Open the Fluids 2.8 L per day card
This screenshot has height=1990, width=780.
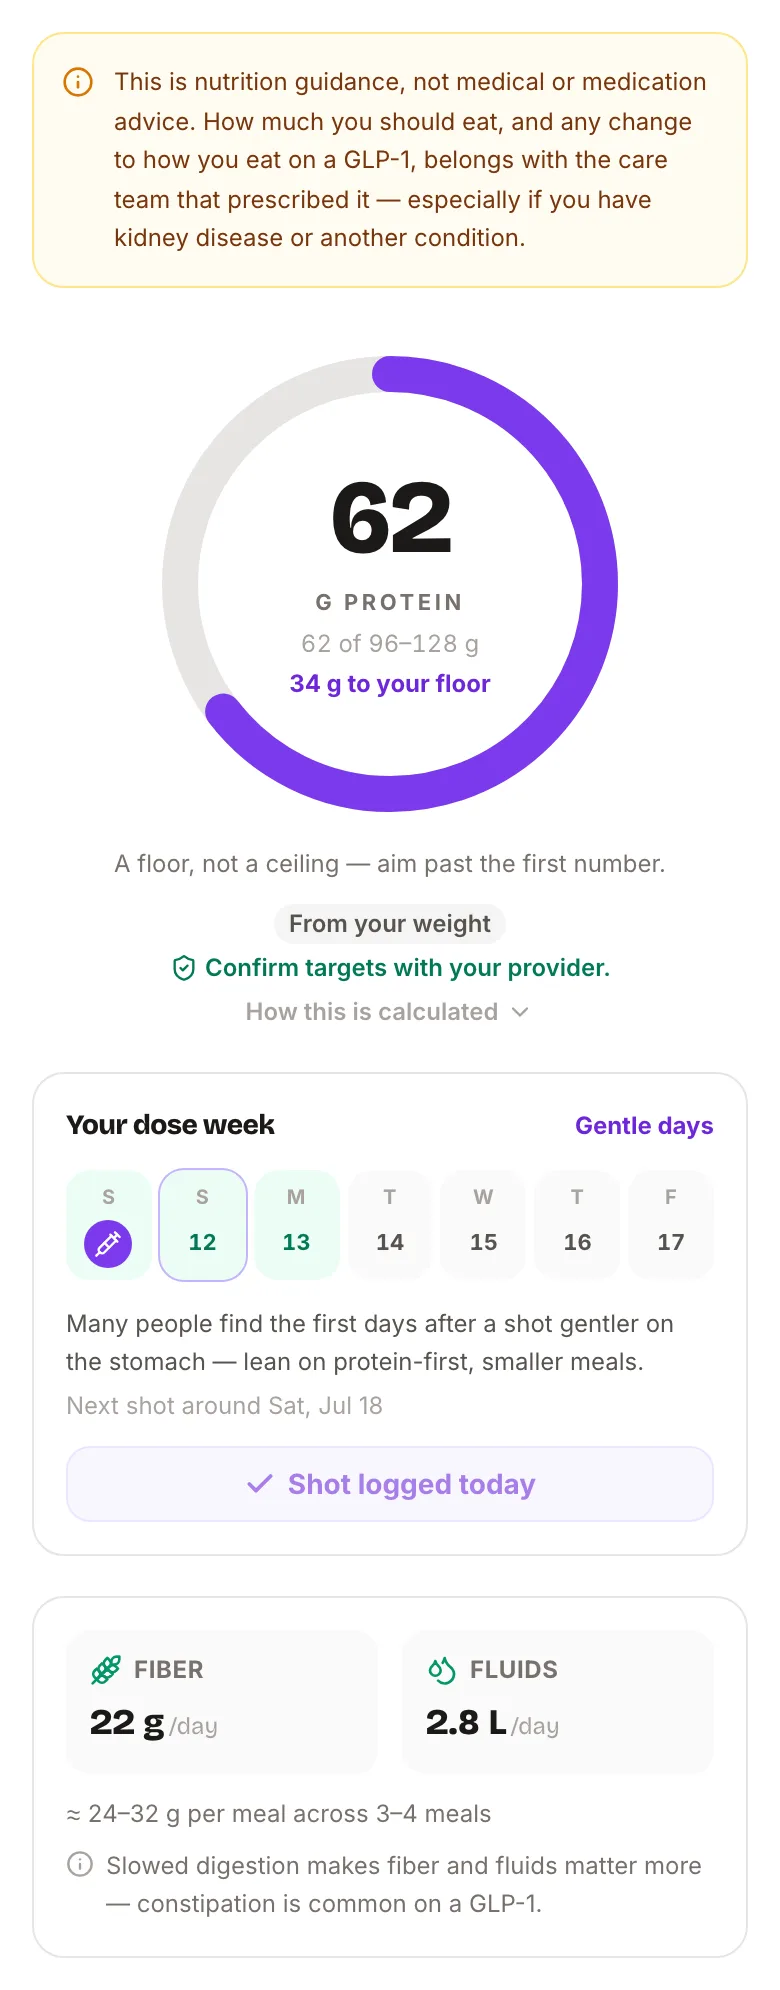pos(557,1701)
